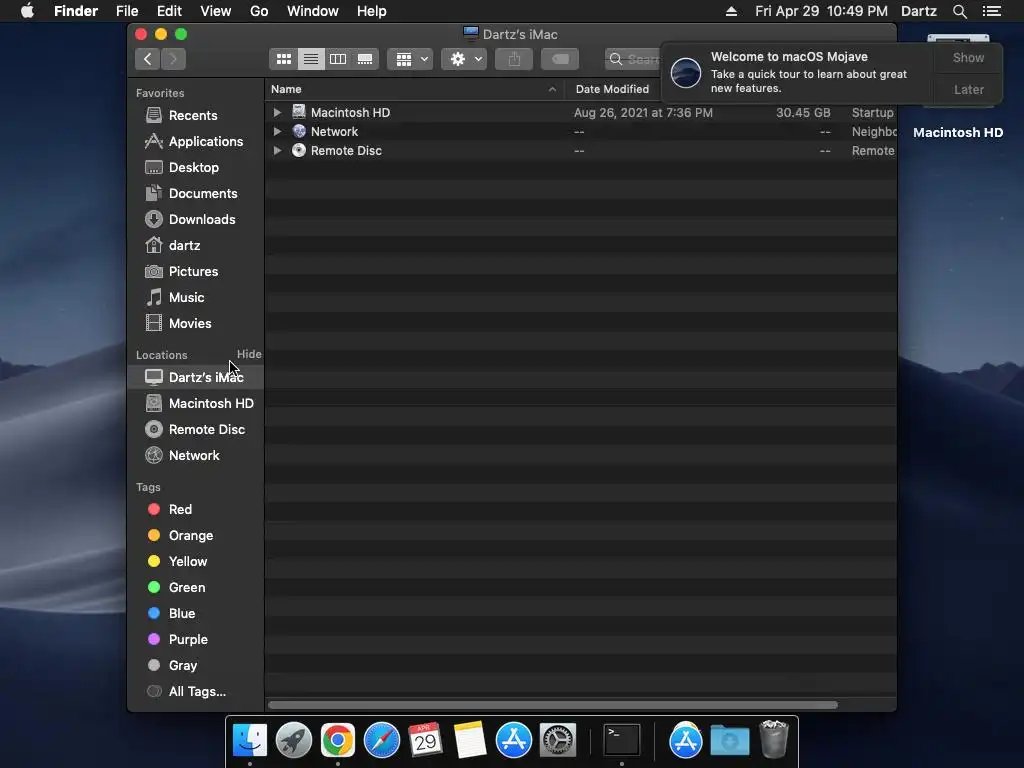Screen dimensions: 1024x768
Task: Filter by the Purple tag
Action: [188, 640]
